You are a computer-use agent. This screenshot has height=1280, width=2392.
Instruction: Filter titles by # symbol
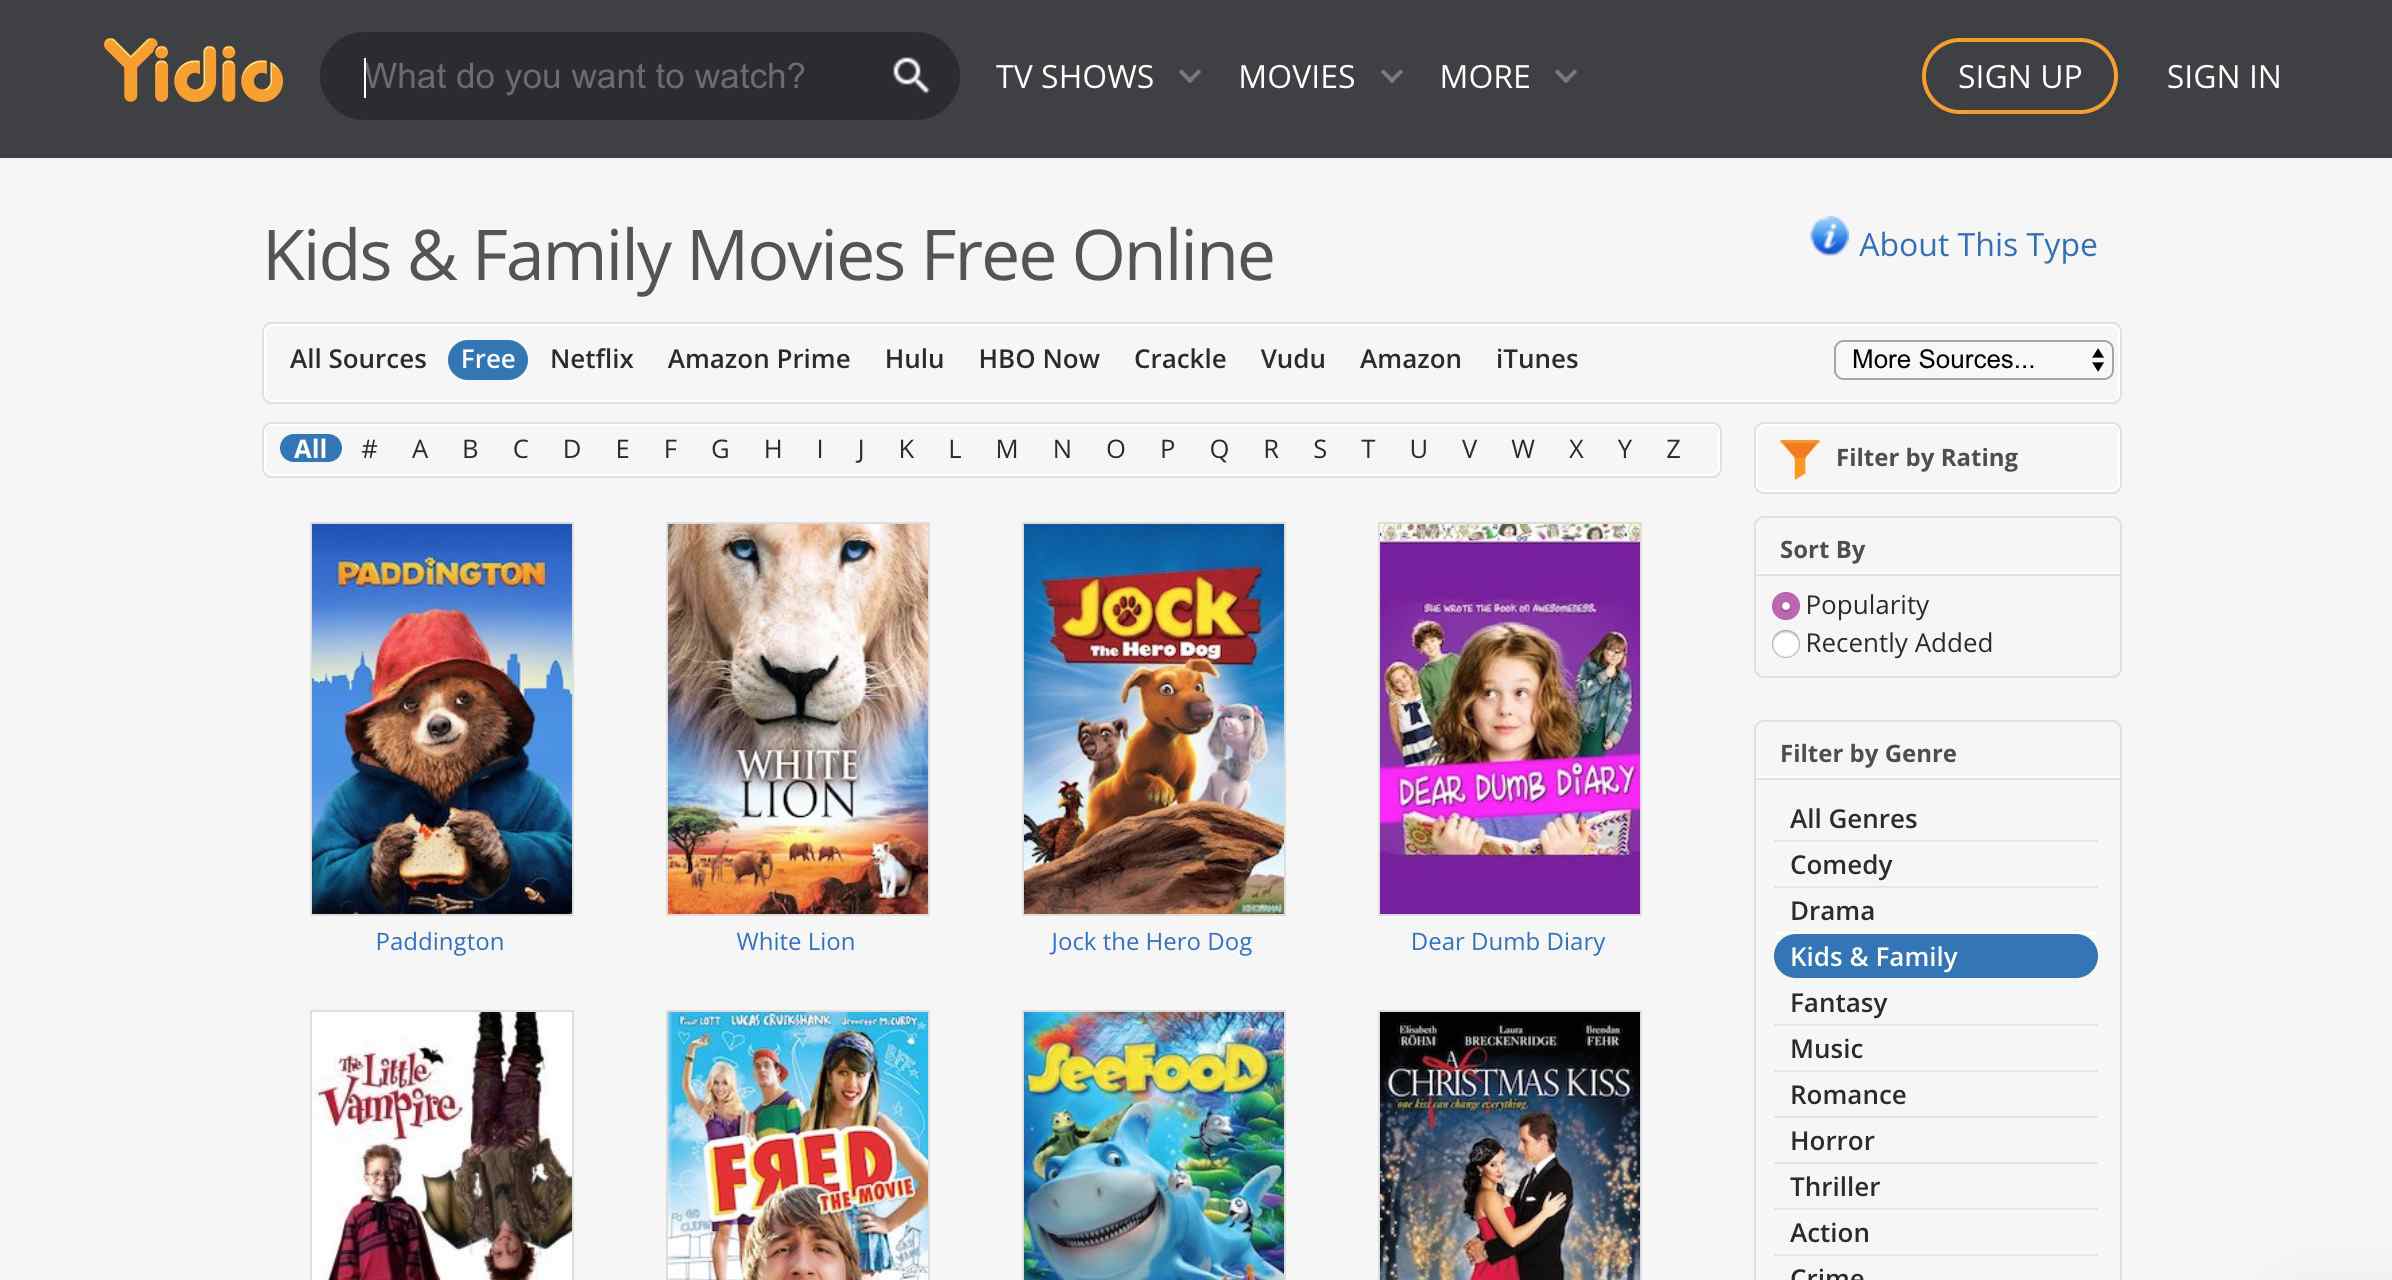tap(369, 449)
